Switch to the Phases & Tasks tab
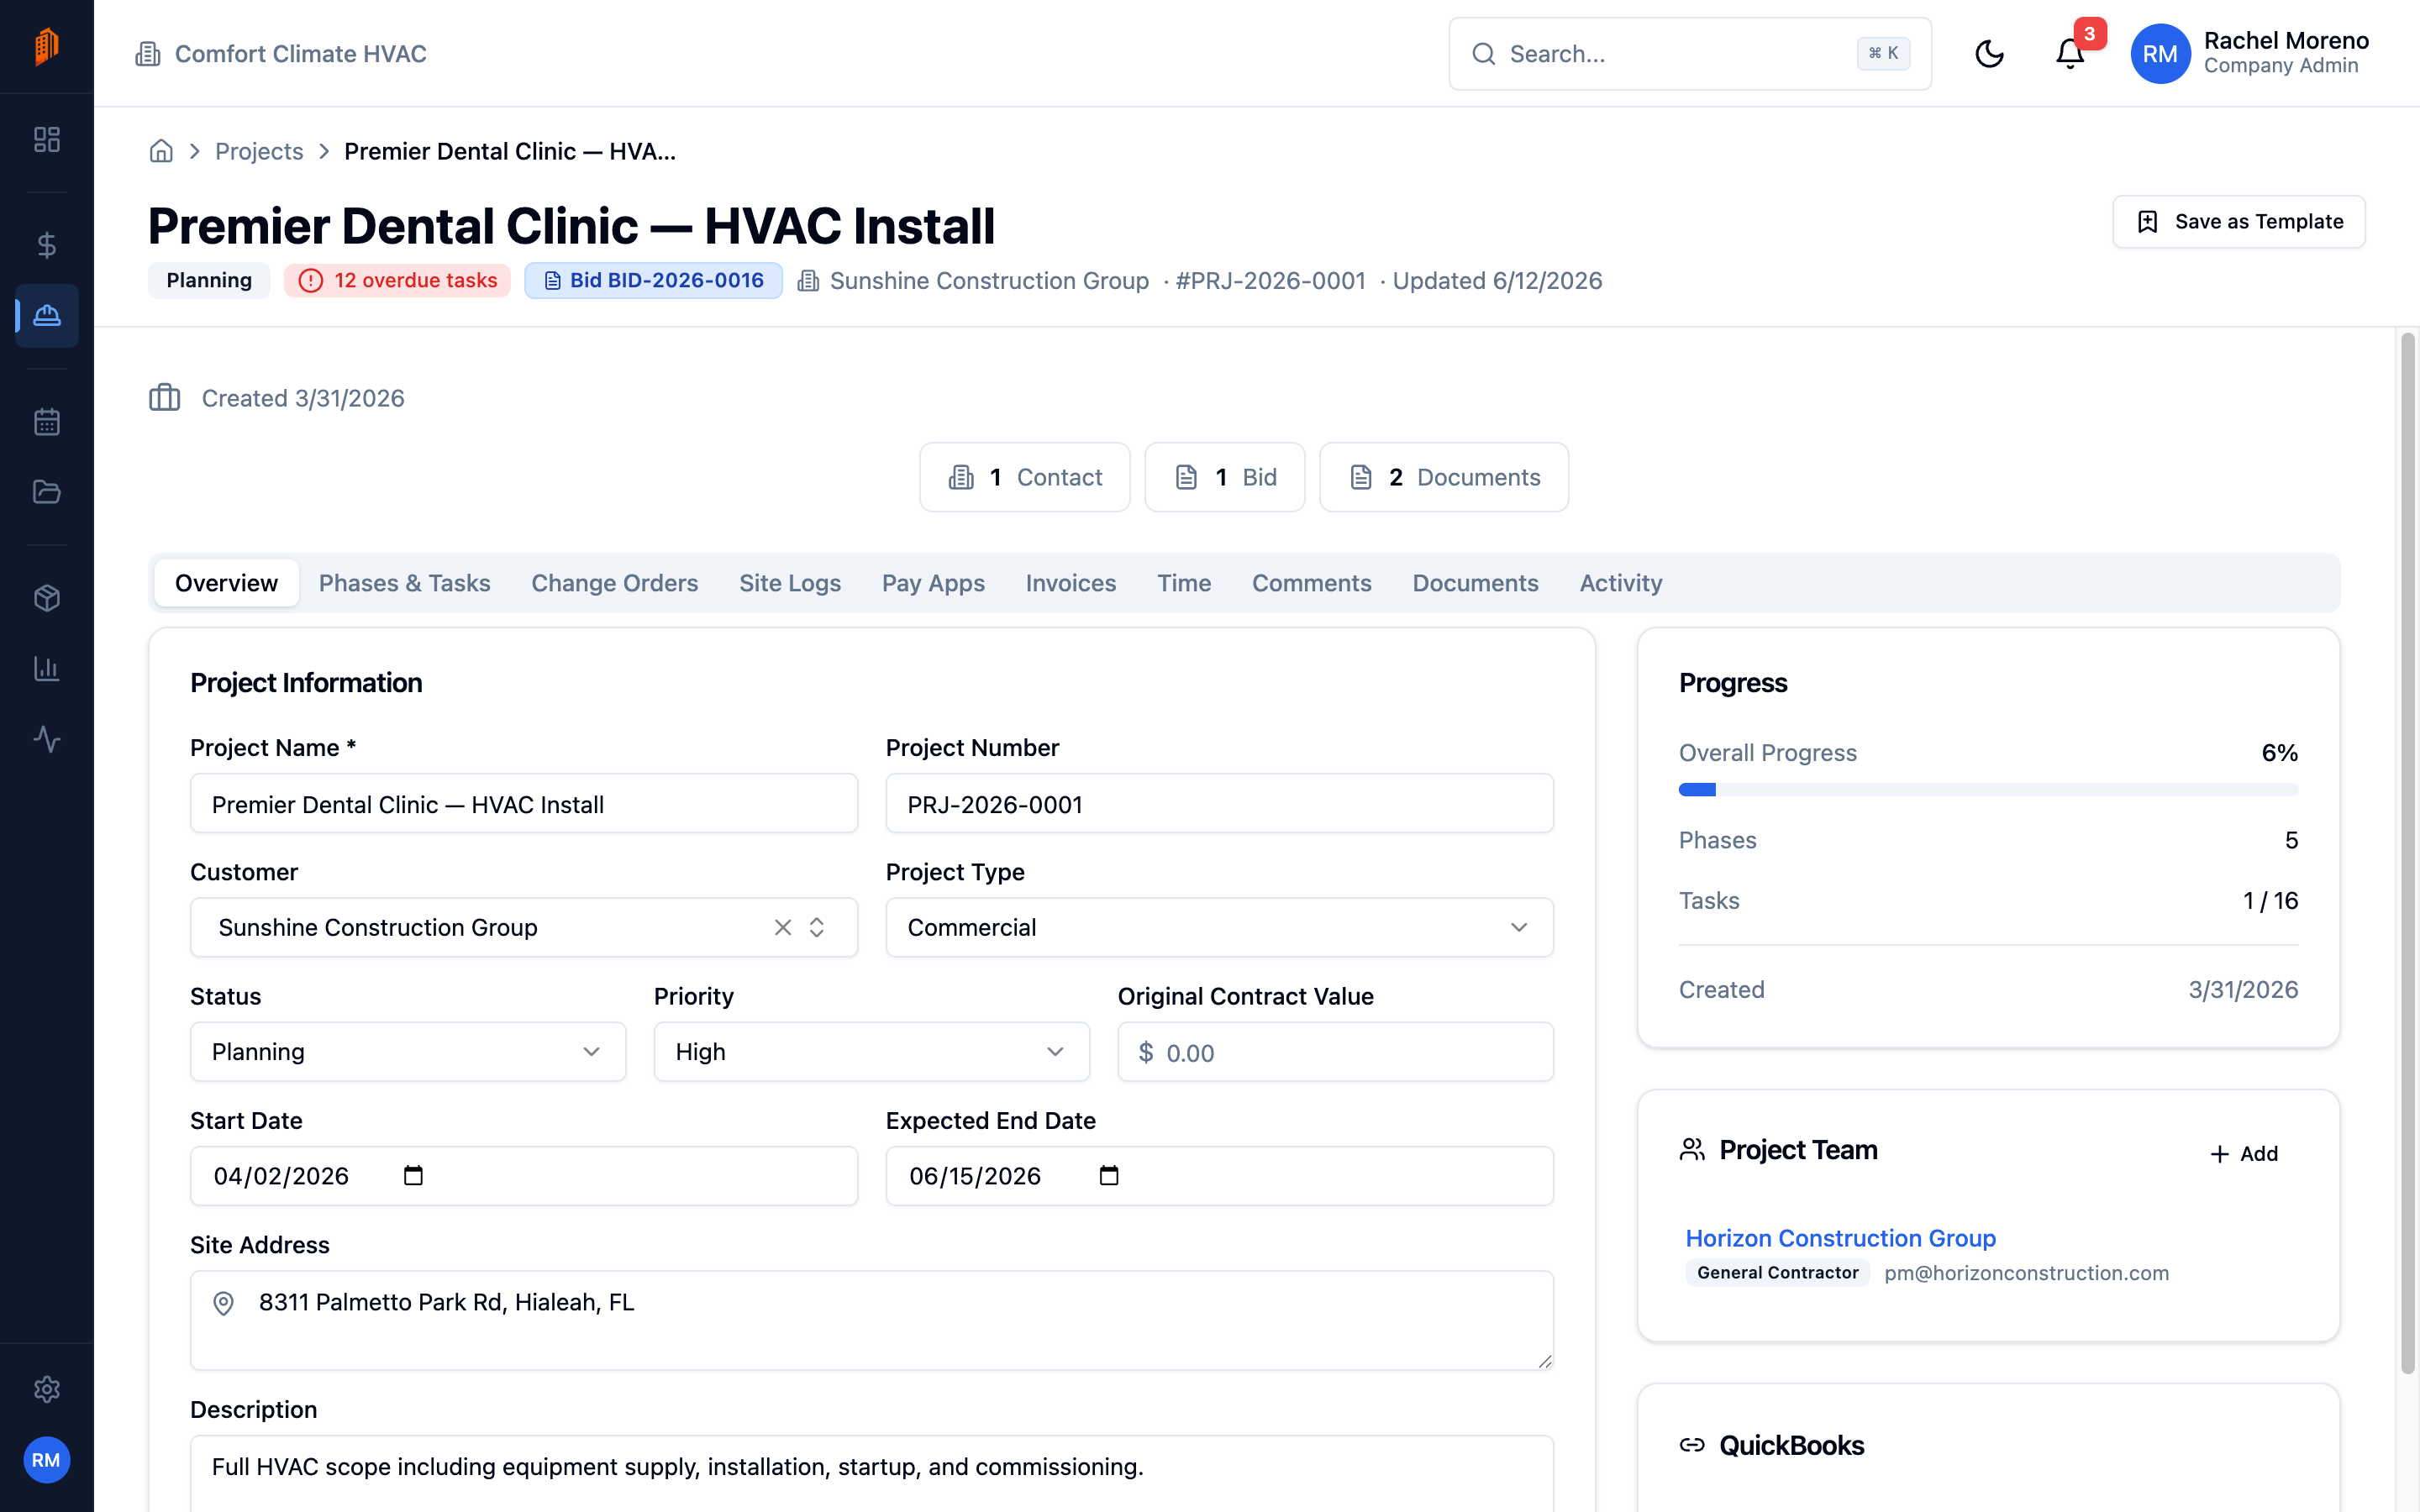This screenshot has width=2420, height=1512. pyautogui.click(x=405, y=583)
